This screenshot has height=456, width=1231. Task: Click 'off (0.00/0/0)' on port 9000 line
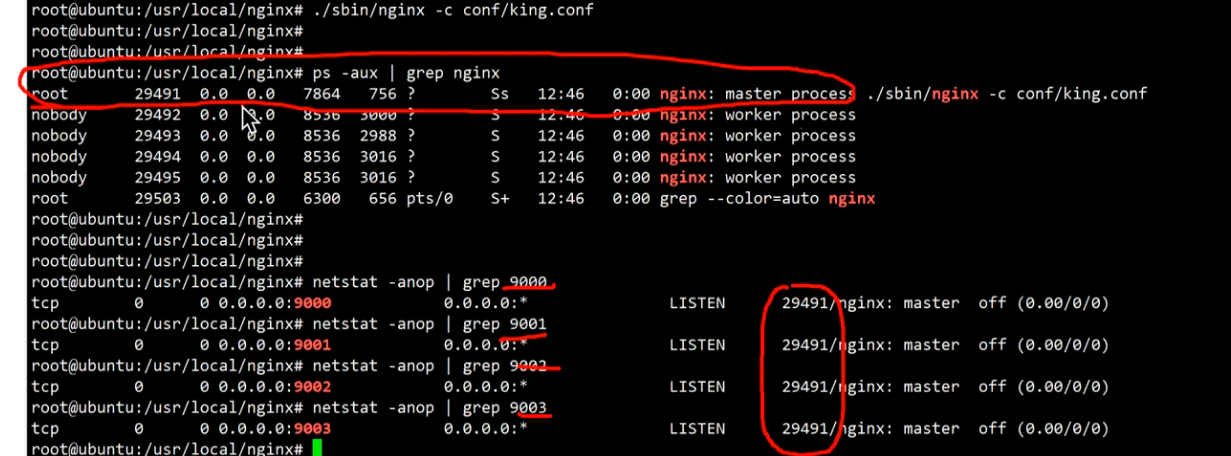(1043, 303)
